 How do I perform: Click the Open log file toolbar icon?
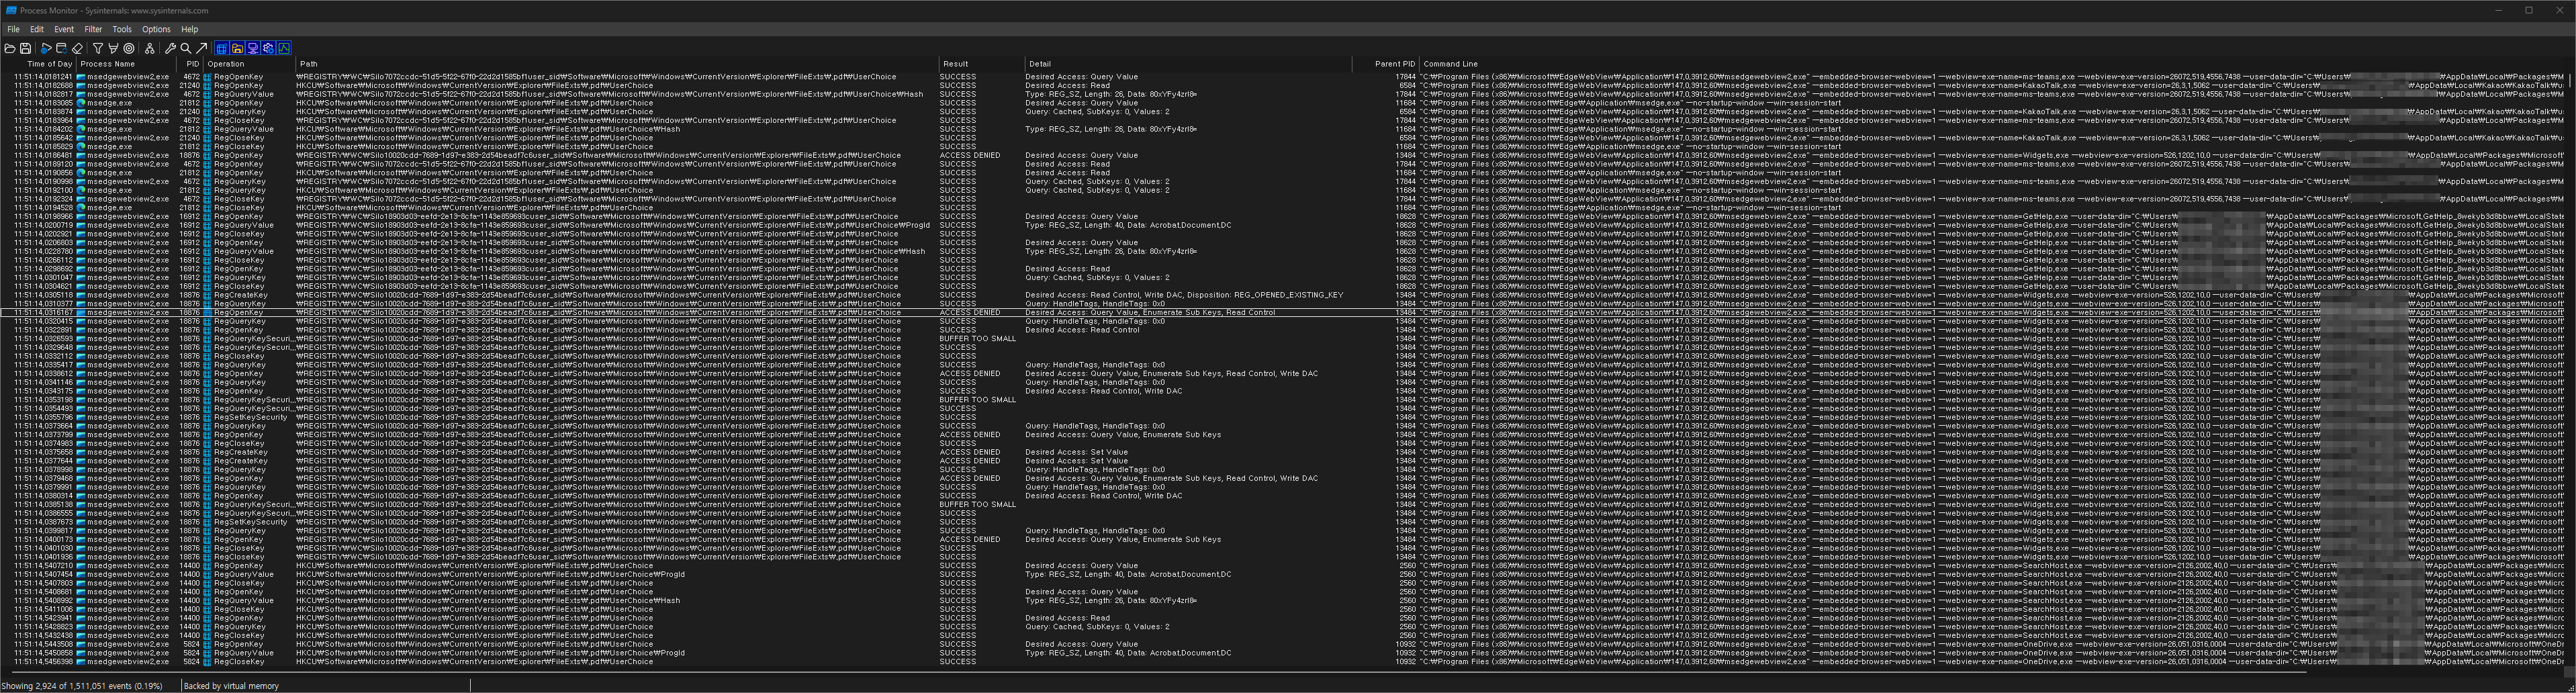pos(10,48)
